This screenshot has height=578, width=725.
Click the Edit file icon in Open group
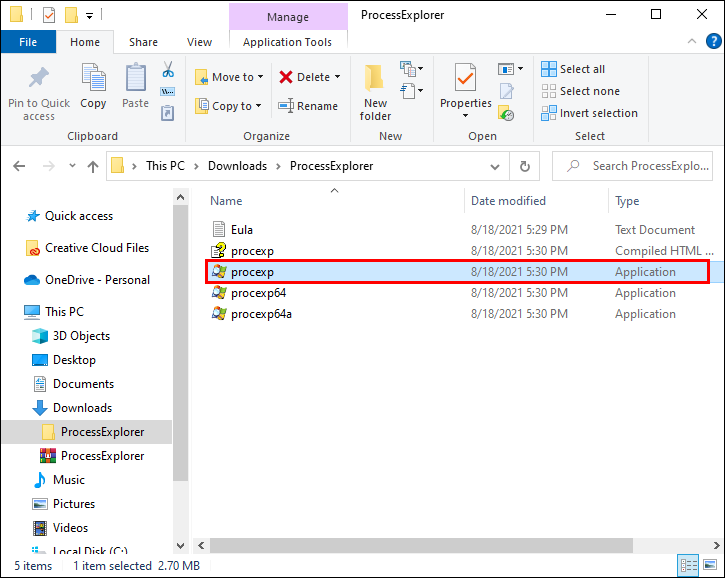point(506,91)
